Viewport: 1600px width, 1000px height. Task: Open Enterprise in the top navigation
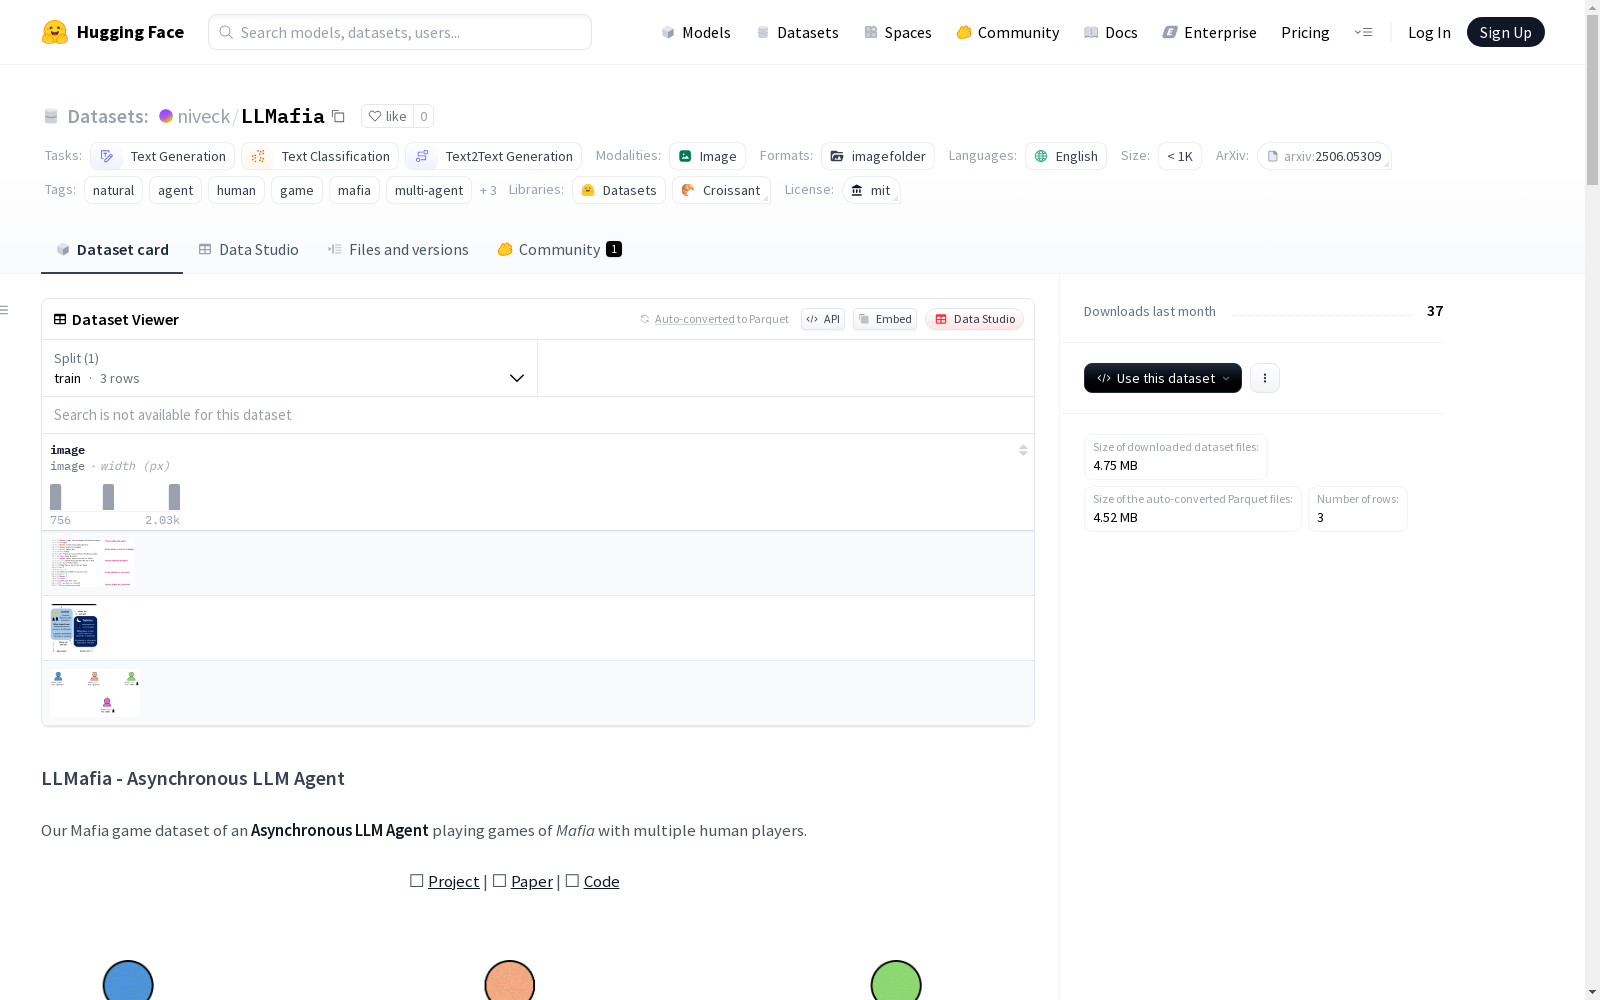pyautogui.click(x=1209, y=32)
